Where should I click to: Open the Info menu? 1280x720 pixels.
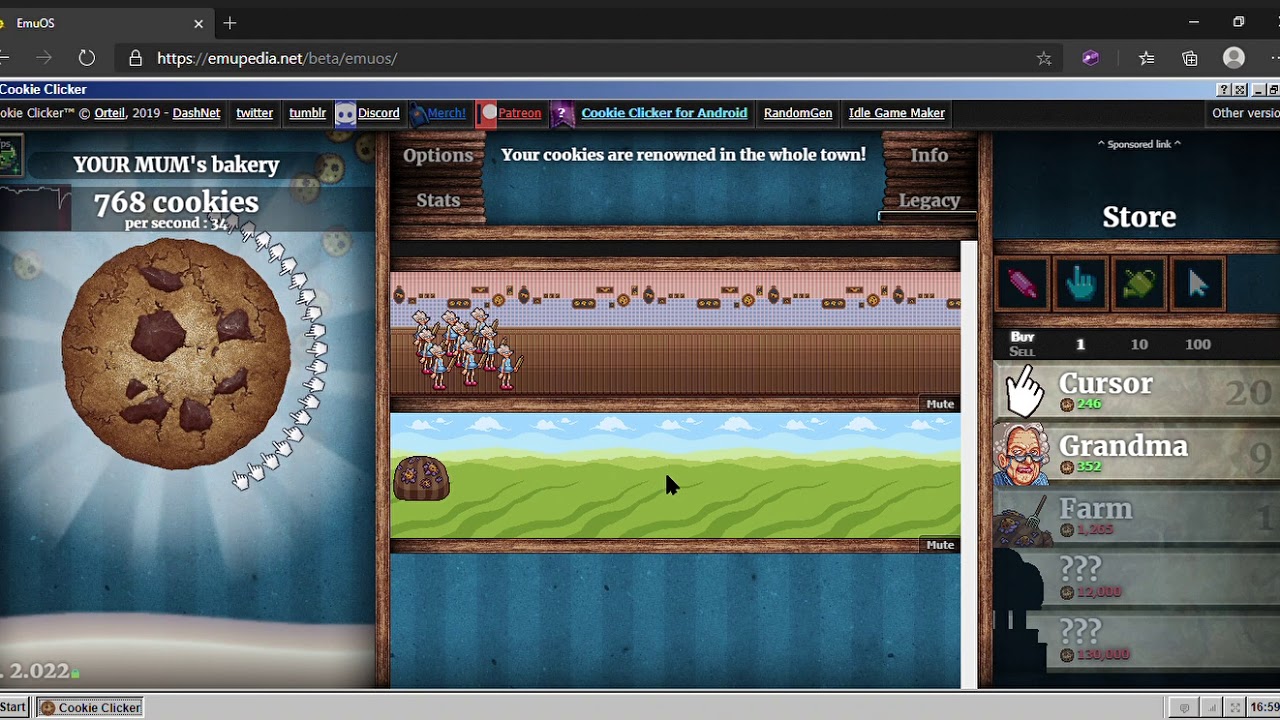pos(929,155)
